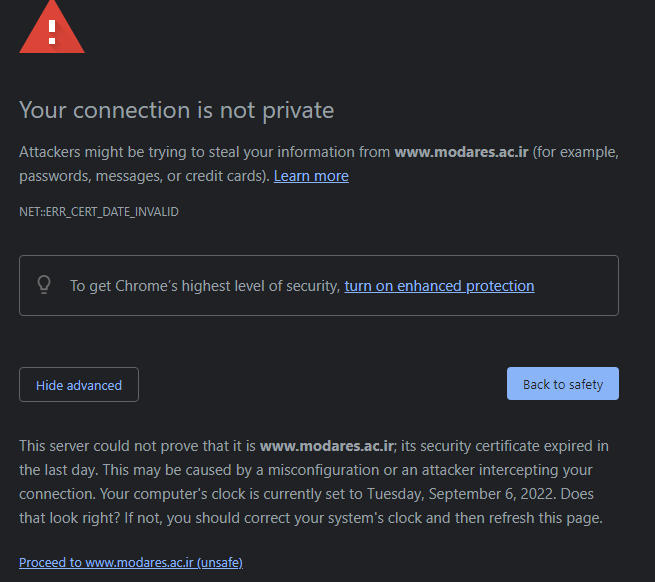Go back using Back to safety
Viewport: 655px width, 582px height.
click(x=562, y=384)
